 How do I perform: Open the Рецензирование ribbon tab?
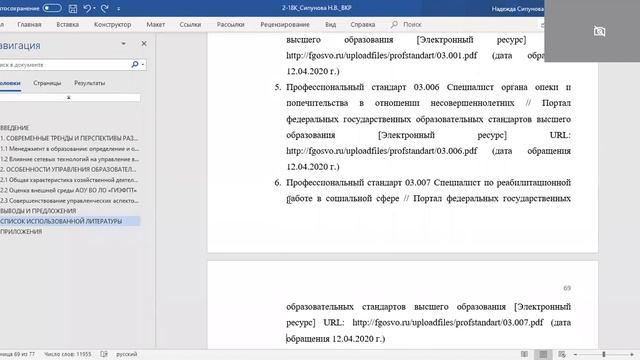[x=285, y=24]
